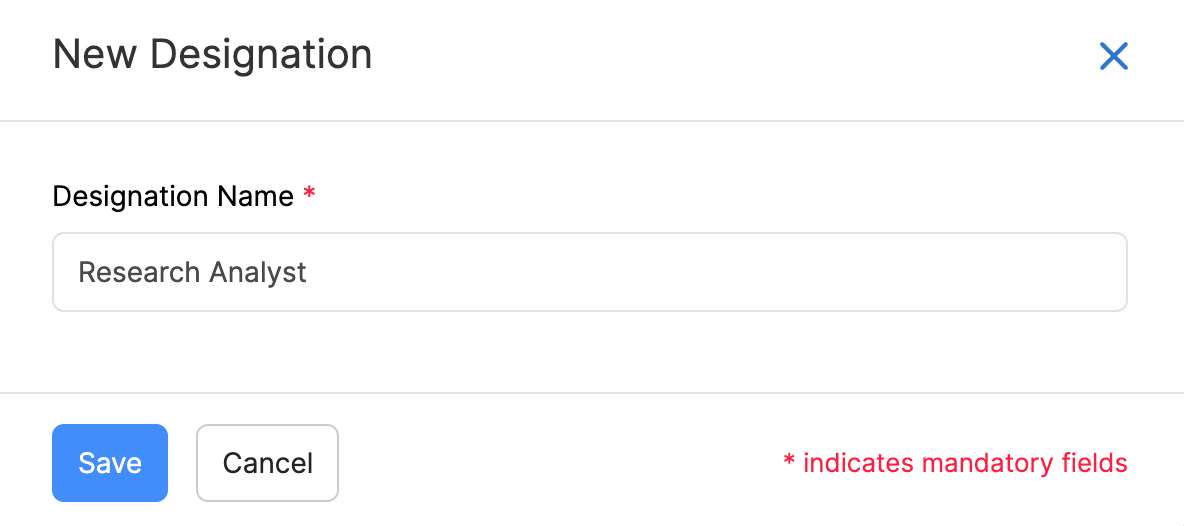Click the Designation Name field label
This screenshot has height=526, width=1184.
click(x=173, y=196)
